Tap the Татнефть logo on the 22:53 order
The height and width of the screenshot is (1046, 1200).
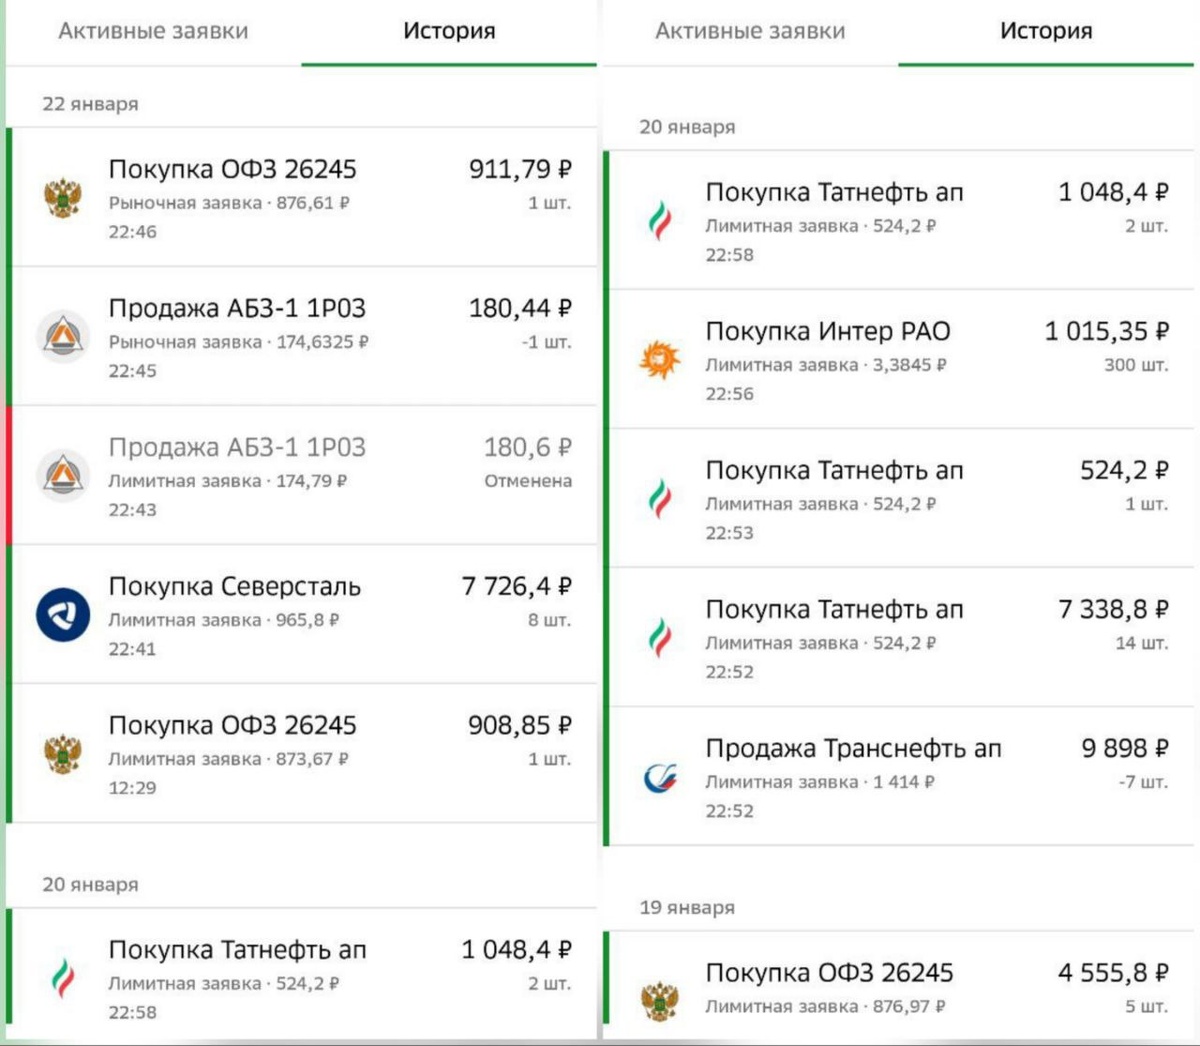[x=660, y=499]
